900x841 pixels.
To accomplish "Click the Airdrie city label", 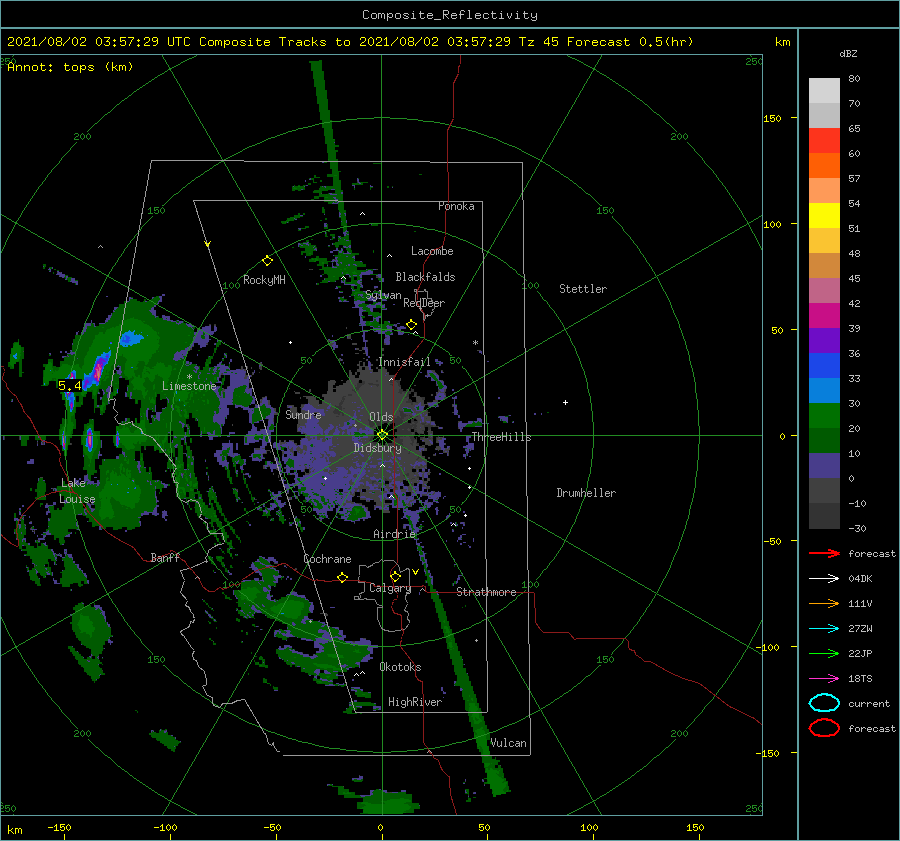I will click(394, 534).
